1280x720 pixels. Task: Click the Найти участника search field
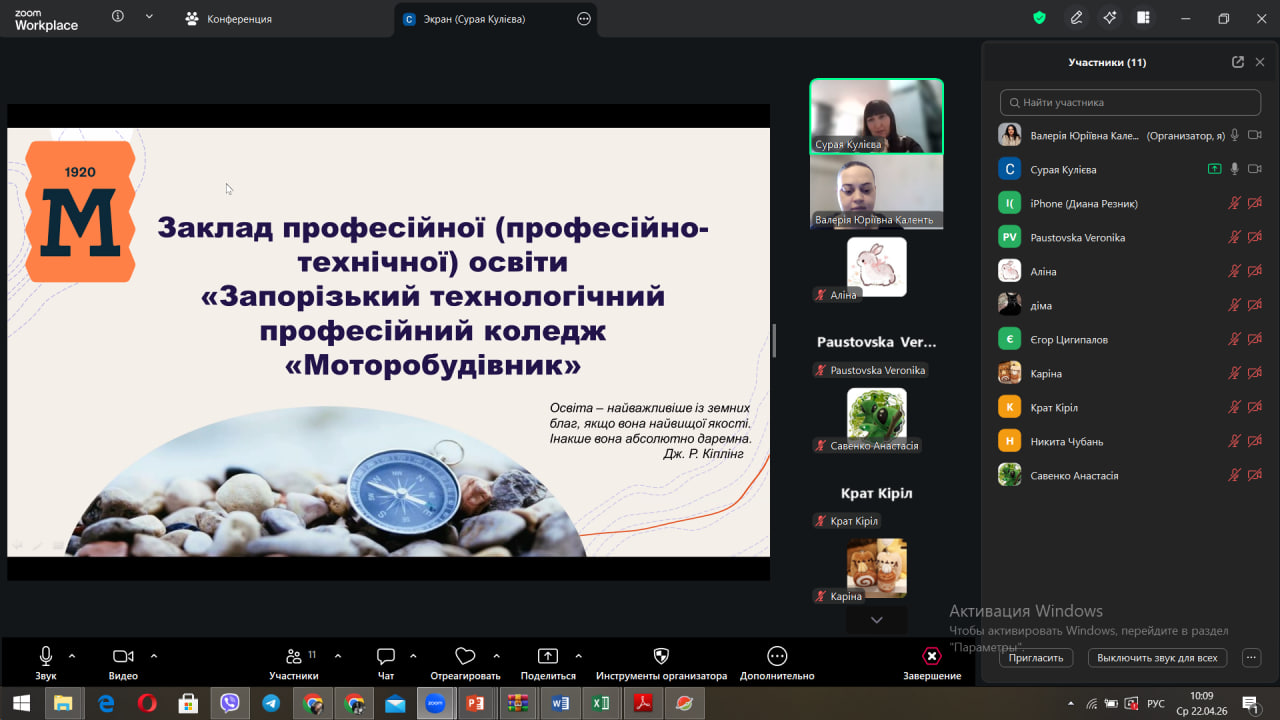pyautogui.click(x=1130, y=102)
